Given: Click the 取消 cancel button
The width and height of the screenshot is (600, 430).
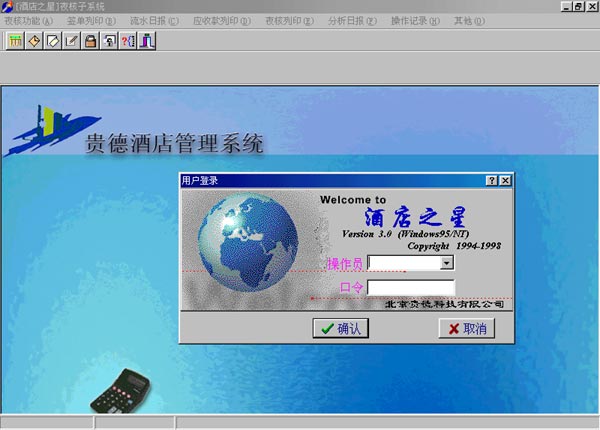Looking at the screenshot, I should (x=466, y=328).
